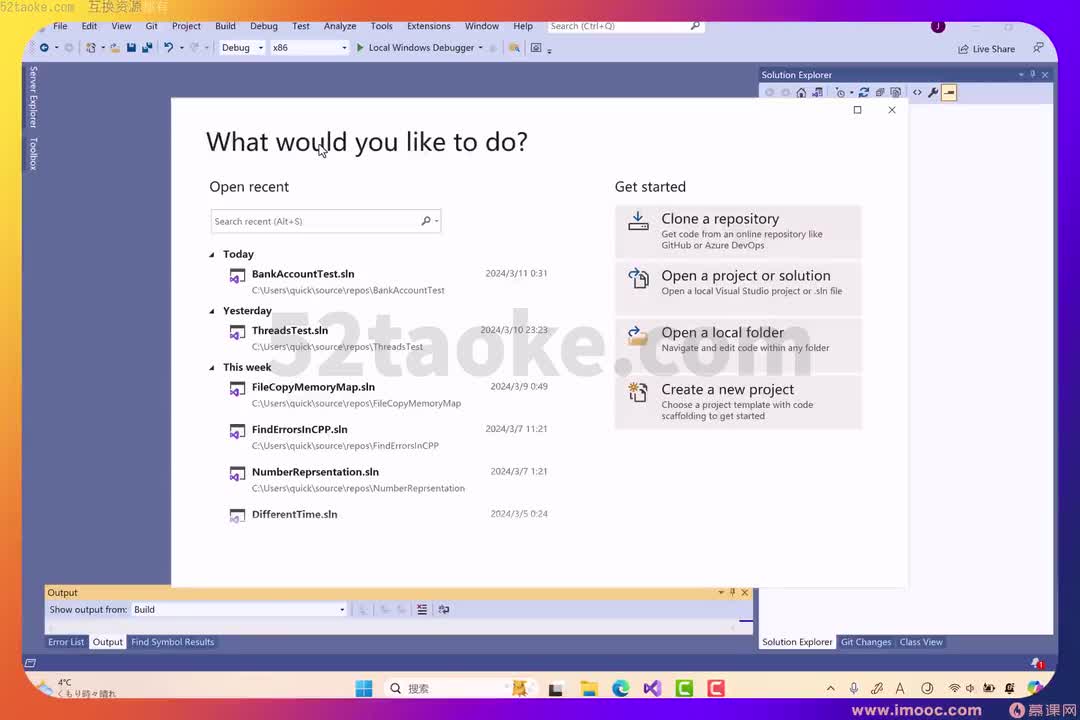Screen dimensions: 1080x720
Task: Open the File menu
Action: (x=61, y=26)
